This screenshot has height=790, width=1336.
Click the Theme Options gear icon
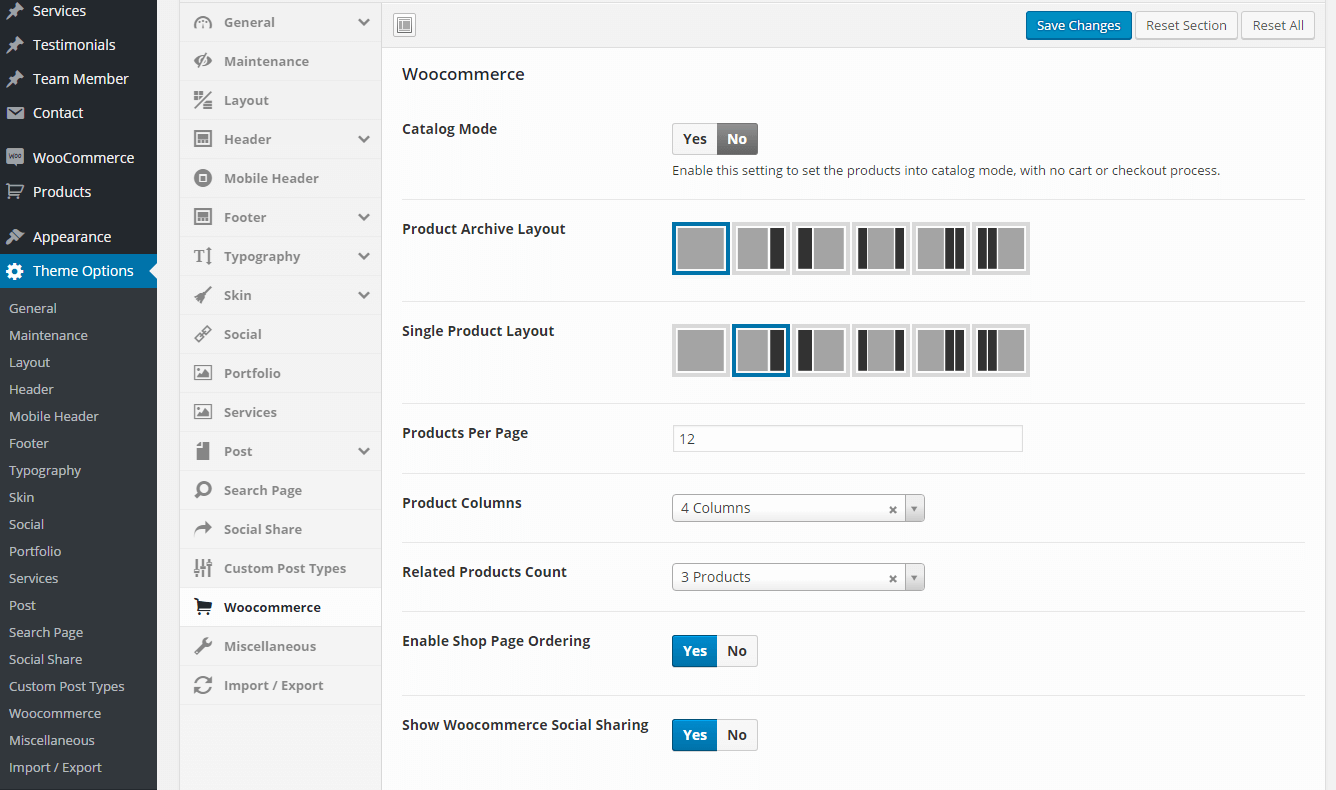click(x=15, y=271)
